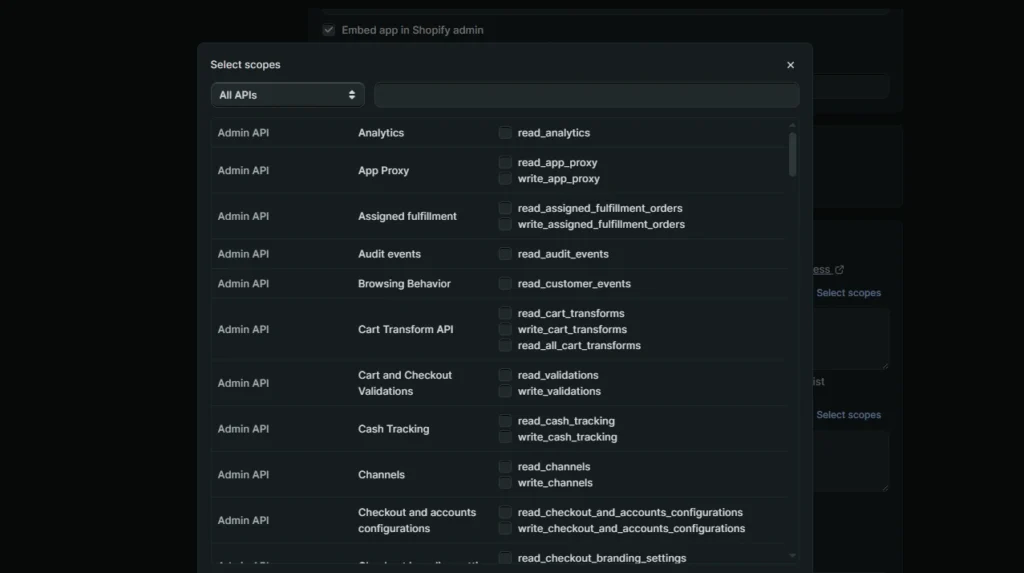This screenshot has width=1024, height=573.
Task: Click the Select scopes dialog title
Action: (245, 65)
